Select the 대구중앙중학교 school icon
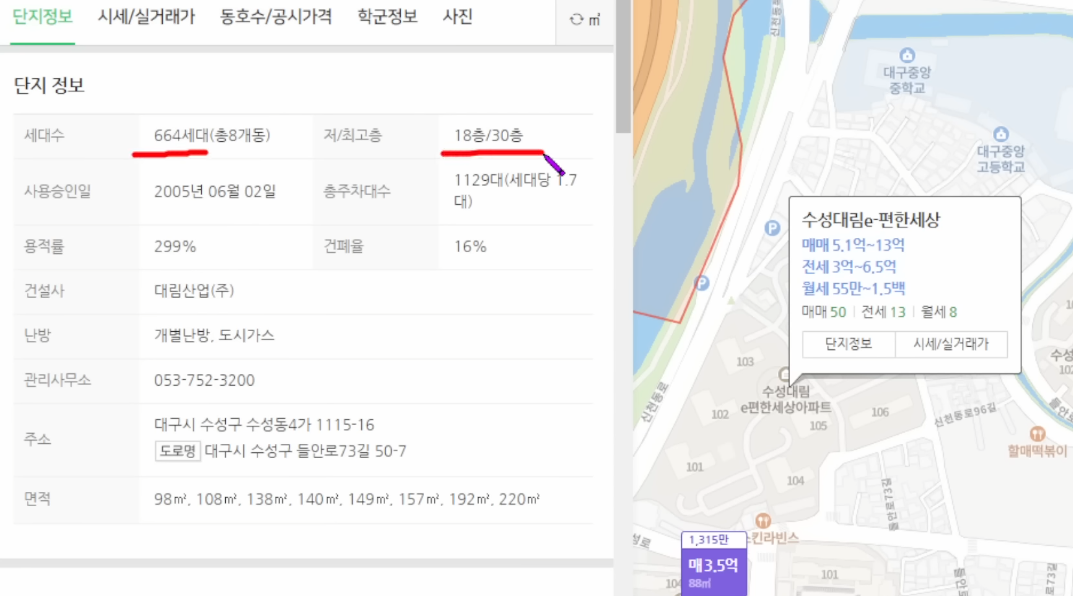This screenshot has width=1073, height=596. (x=907, y=55)
